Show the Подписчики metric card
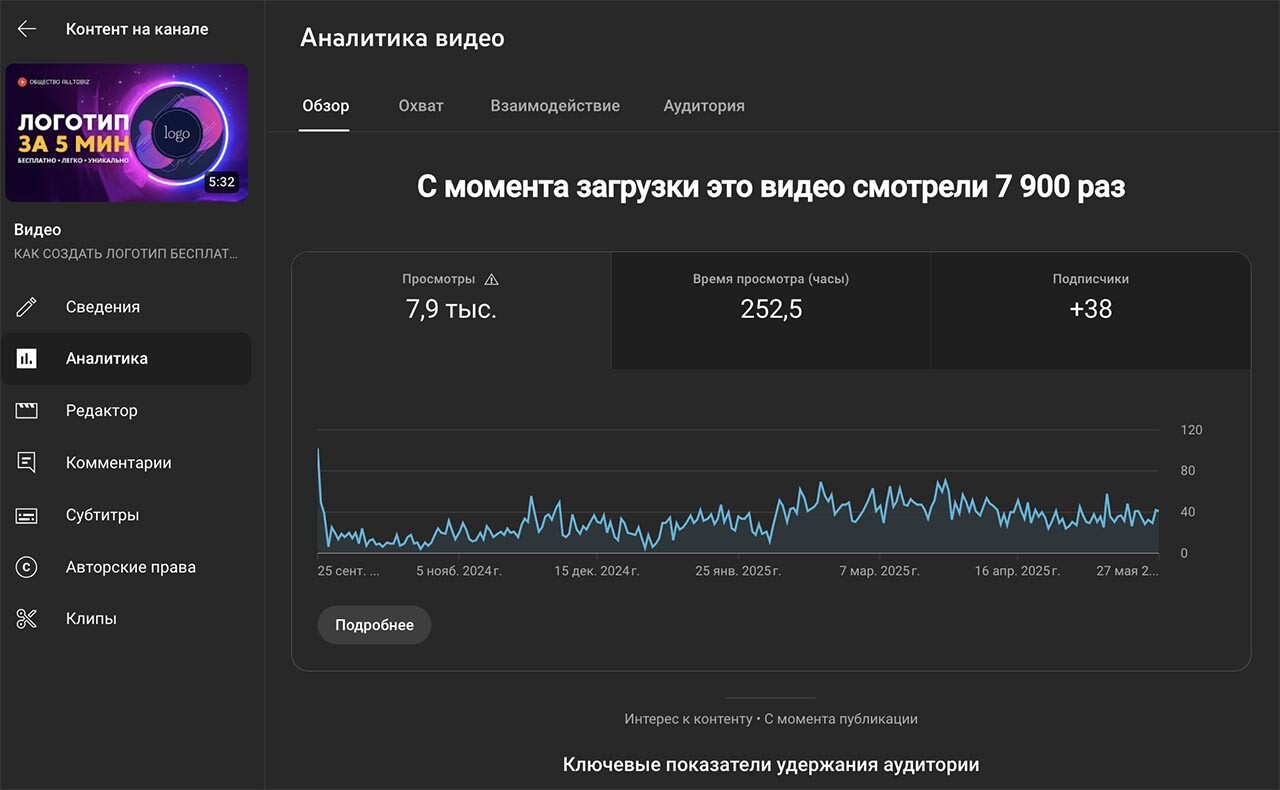The image size is (1280, 790). (x=1090, y=310)
